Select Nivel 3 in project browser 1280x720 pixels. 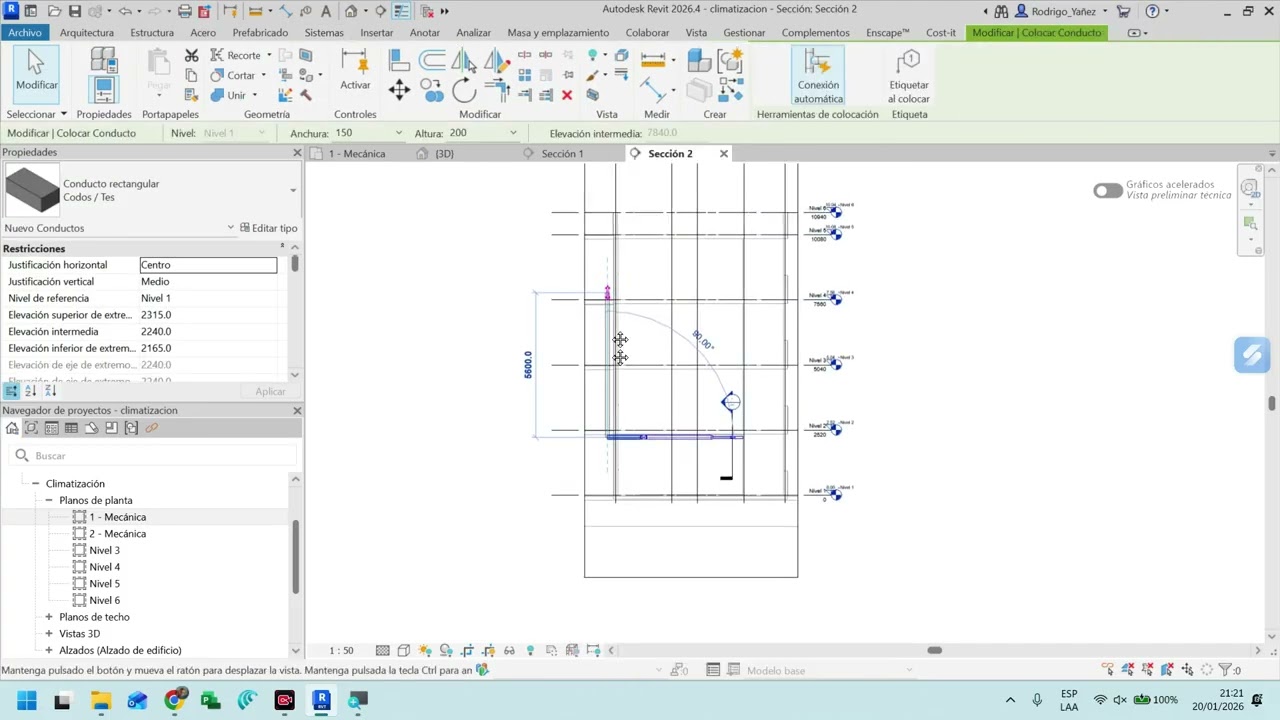click(x=104, y=550)
